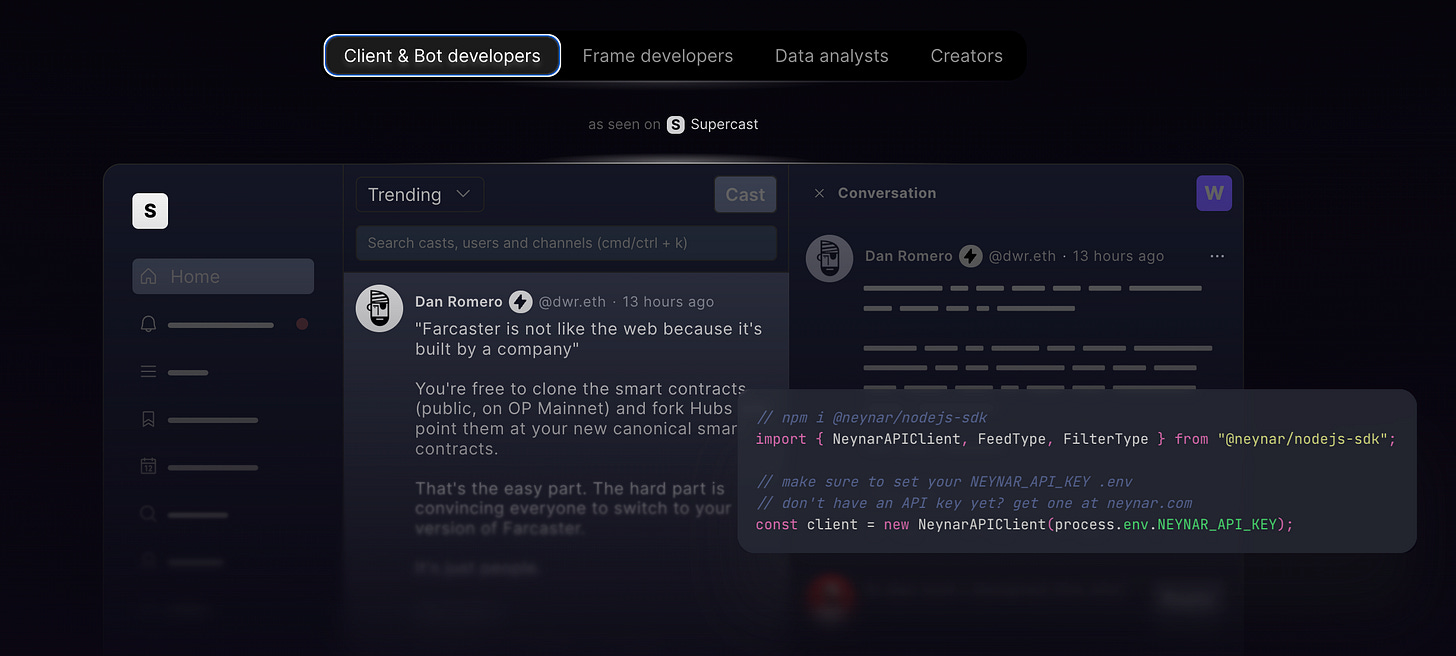Click the Conversation panel title
1456x656 pixels.
[887, 194]
